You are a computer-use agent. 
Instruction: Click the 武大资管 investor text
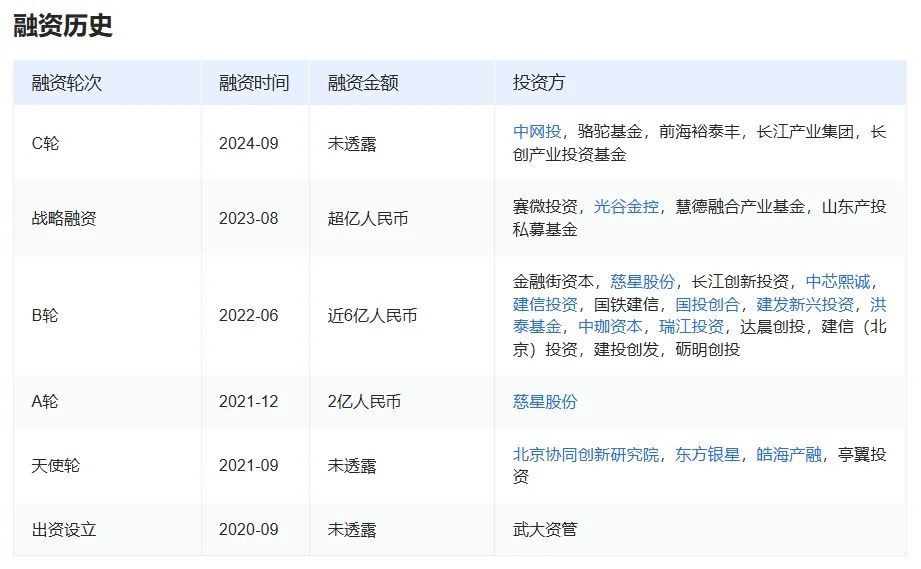click(545, 530)
